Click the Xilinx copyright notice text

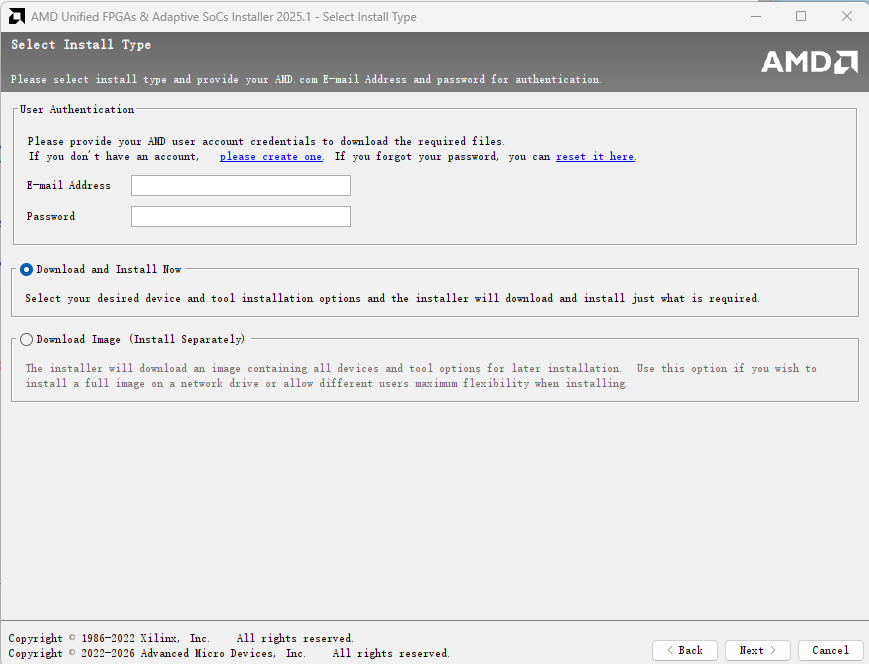(180, 638)
